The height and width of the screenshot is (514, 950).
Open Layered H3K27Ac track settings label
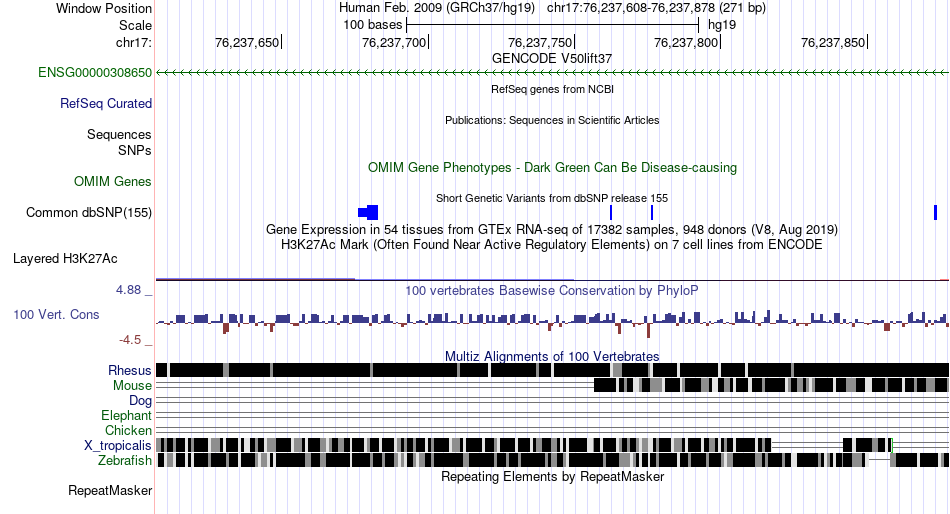[x=65, y=259]
